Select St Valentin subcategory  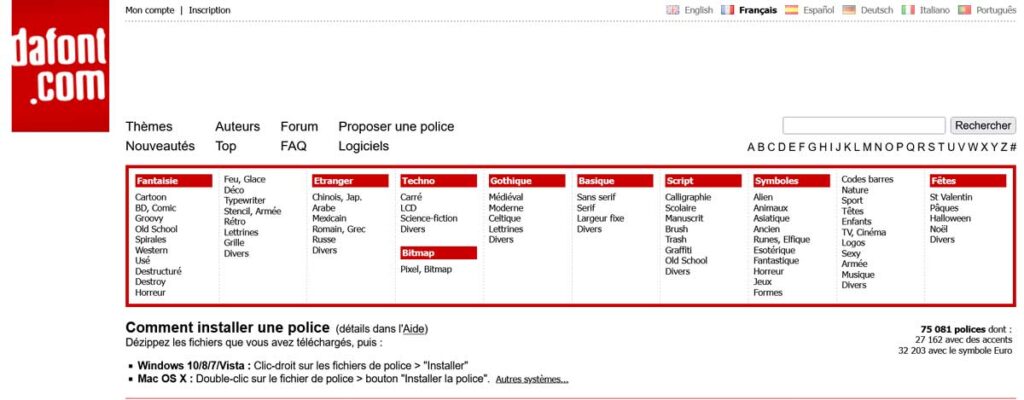[x=951, y=197]
